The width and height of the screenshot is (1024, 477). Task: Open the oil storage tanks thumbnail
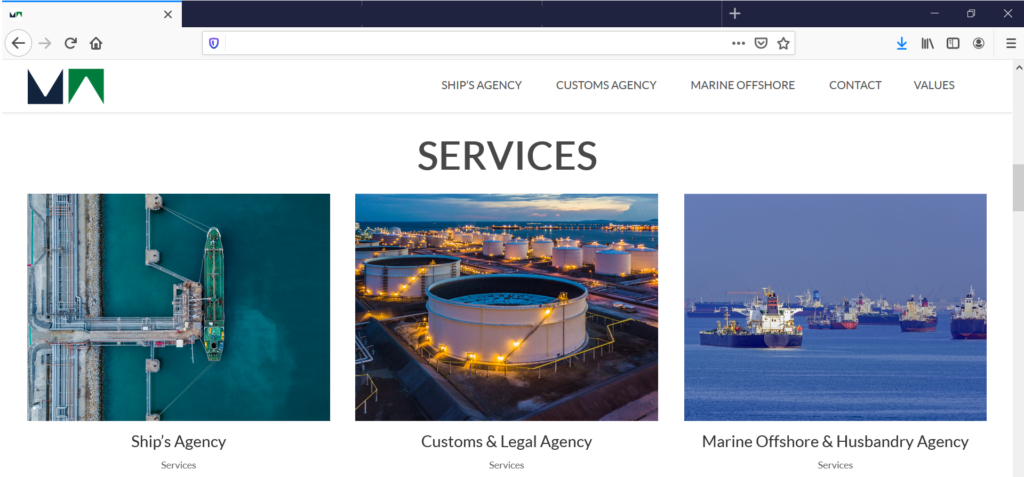[x=506, y=307]
